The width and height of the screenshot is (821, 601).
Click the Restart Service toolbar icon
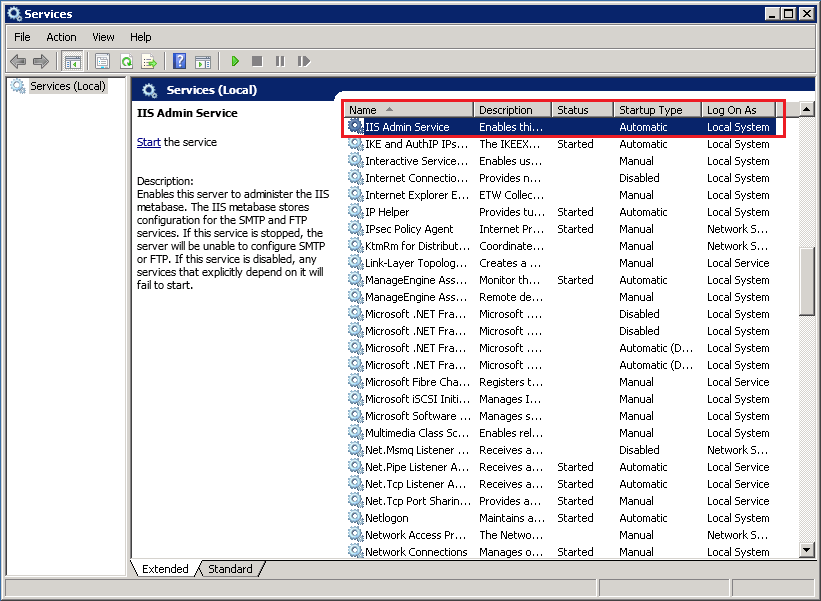(x=301, y=61)
